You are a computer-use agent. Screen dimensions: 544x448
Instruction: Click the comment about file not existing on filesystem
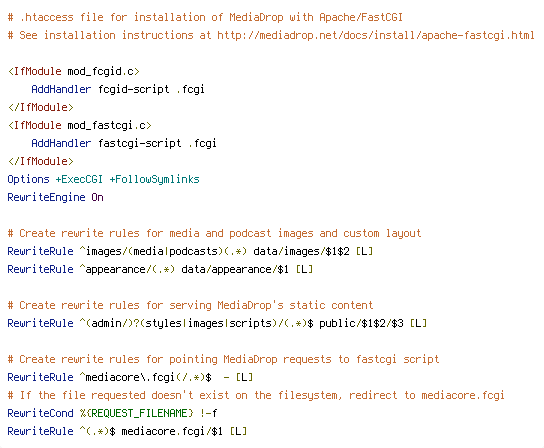256,395
